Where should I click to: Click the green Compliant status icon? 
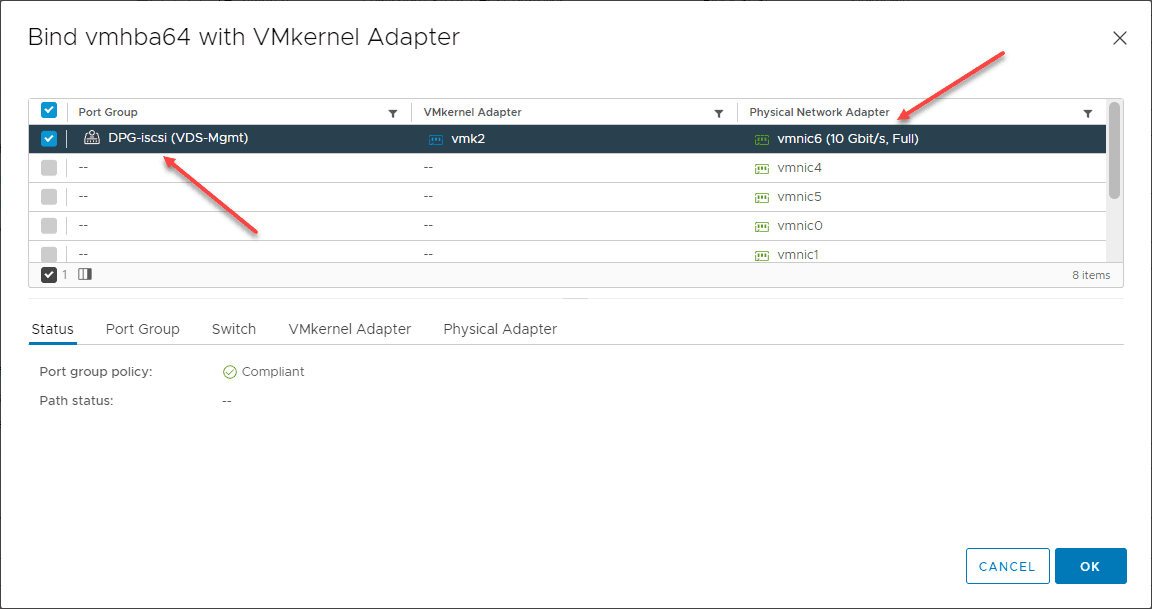point(229,372)
